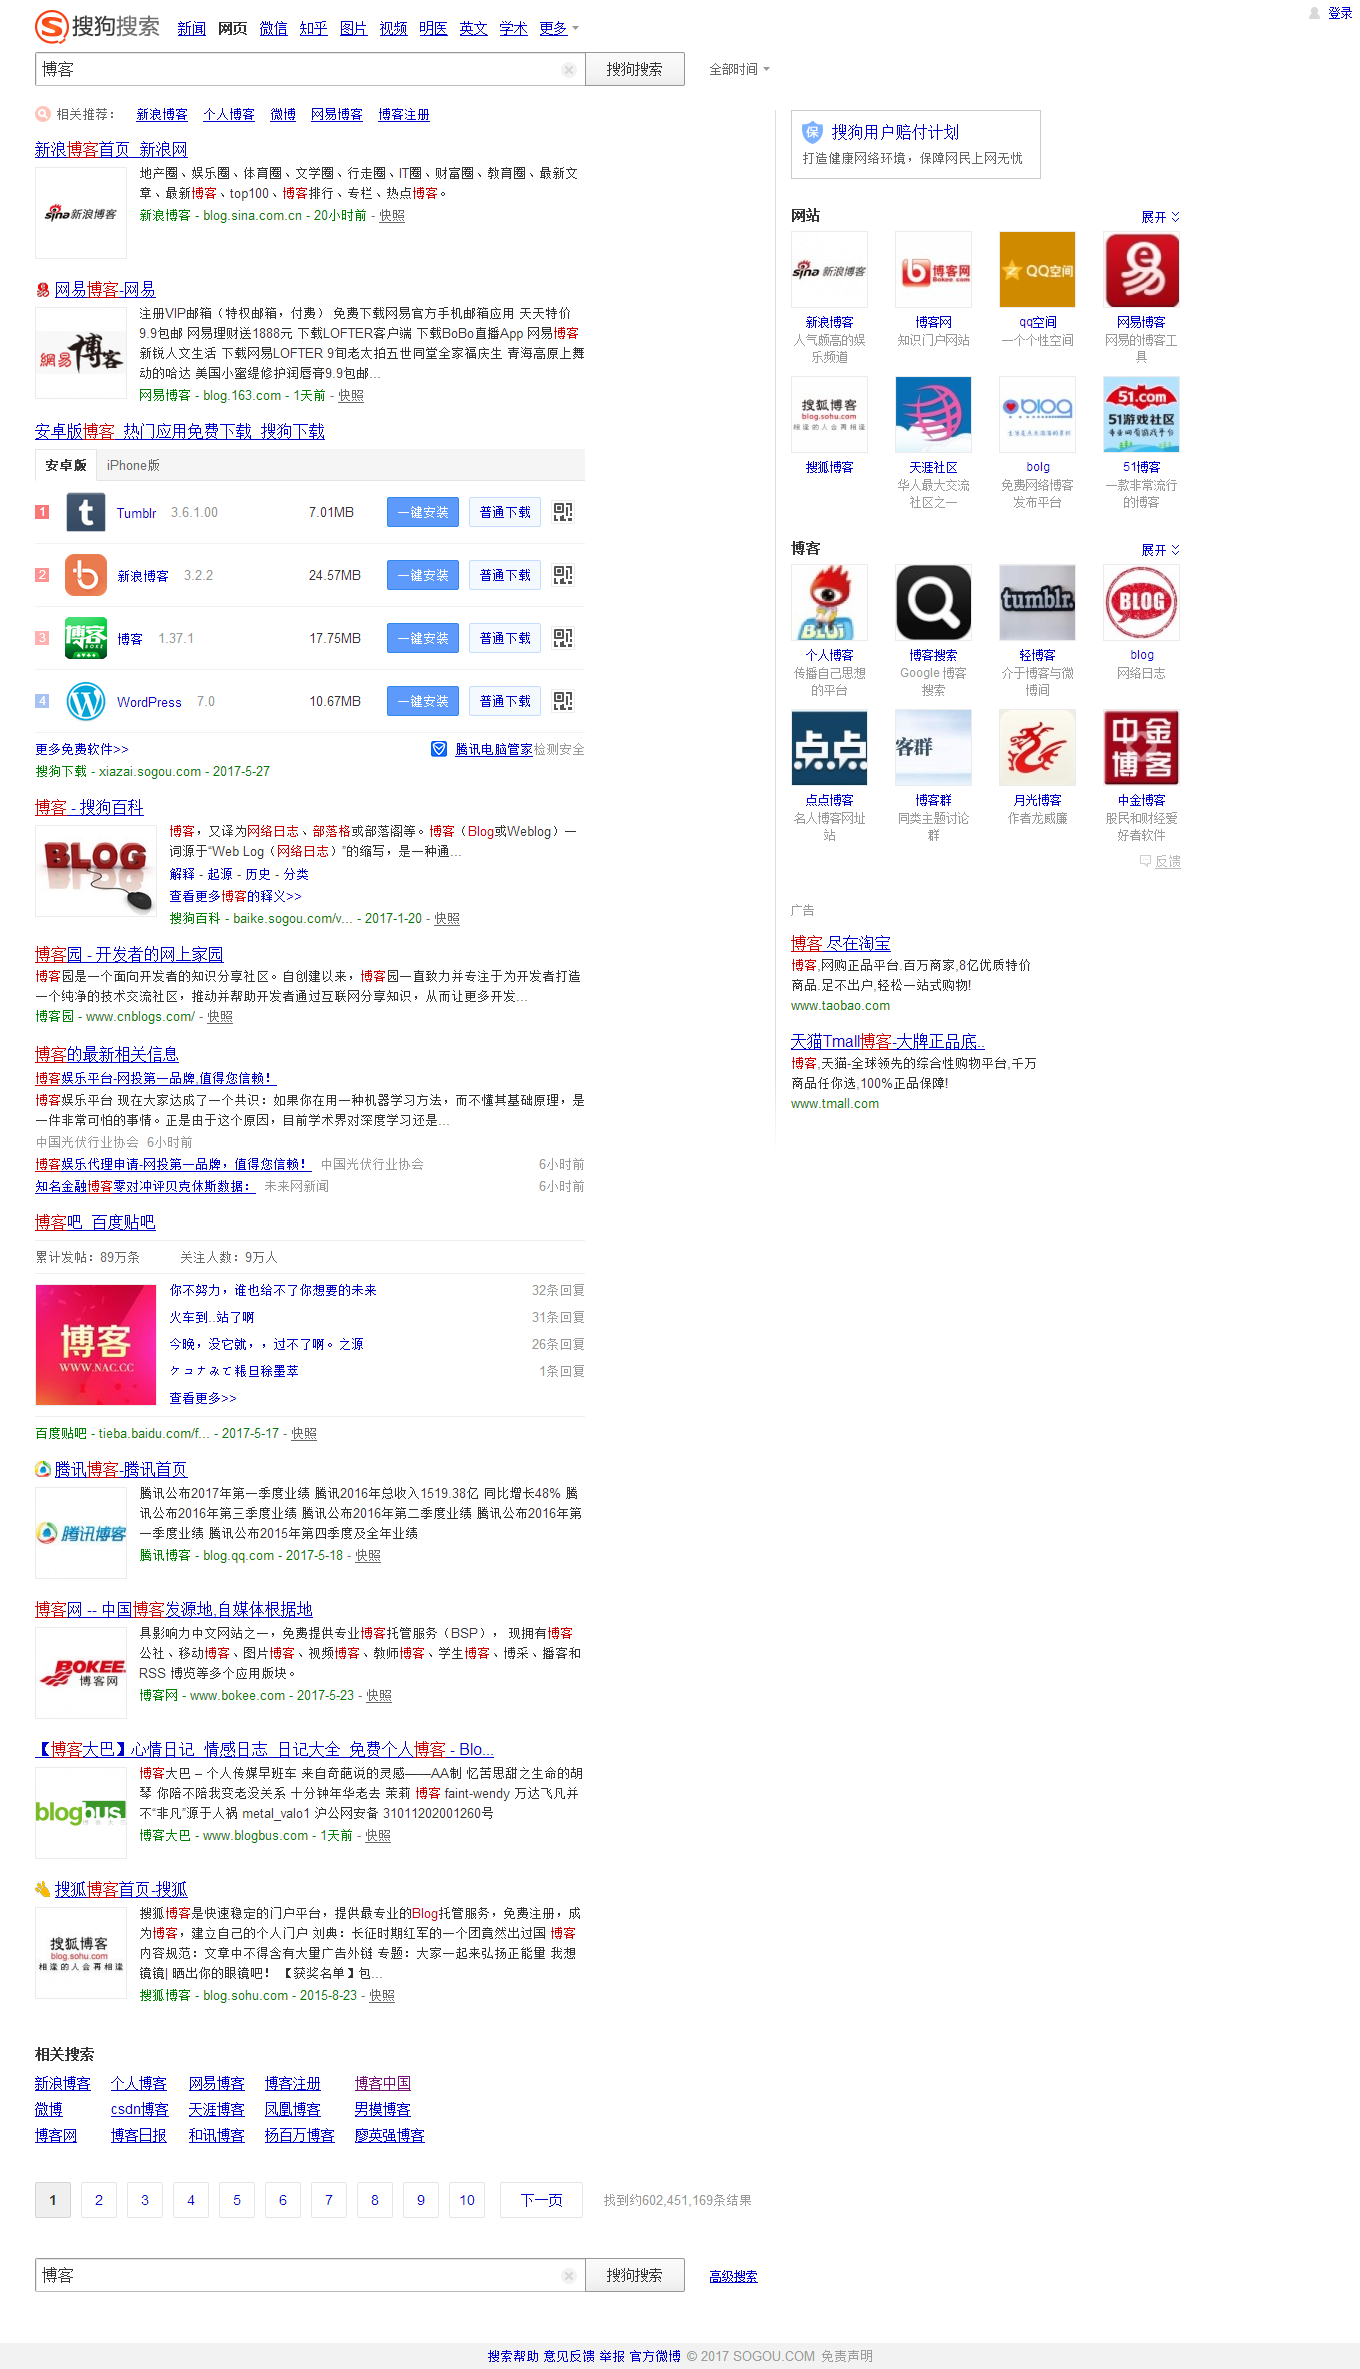Open 博客网 site tile in sidebar

pyautogui.click(x=933, y=270)
